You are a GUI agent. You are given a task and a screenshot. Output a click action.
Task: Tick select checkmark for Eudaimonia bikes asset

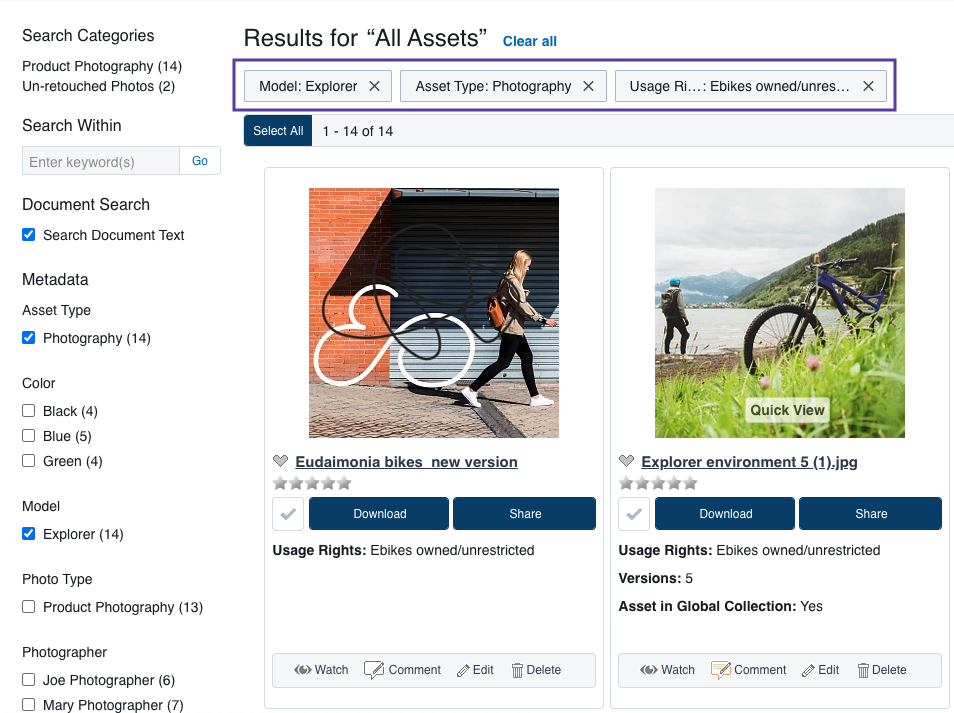(x=288, y=514)
